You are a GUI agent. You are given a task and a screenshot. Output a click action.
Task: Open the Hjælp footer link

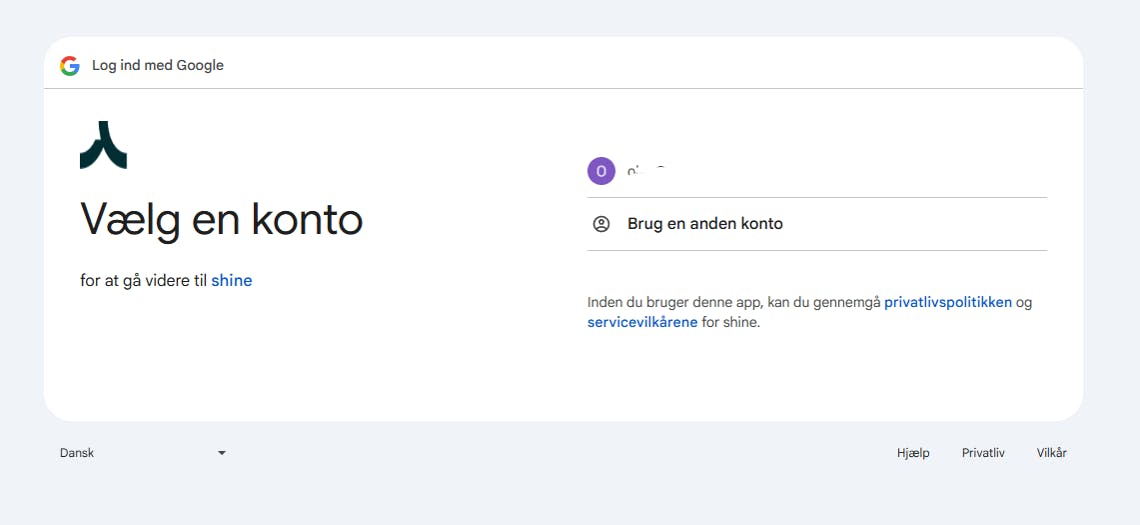[x=913, y=453]
